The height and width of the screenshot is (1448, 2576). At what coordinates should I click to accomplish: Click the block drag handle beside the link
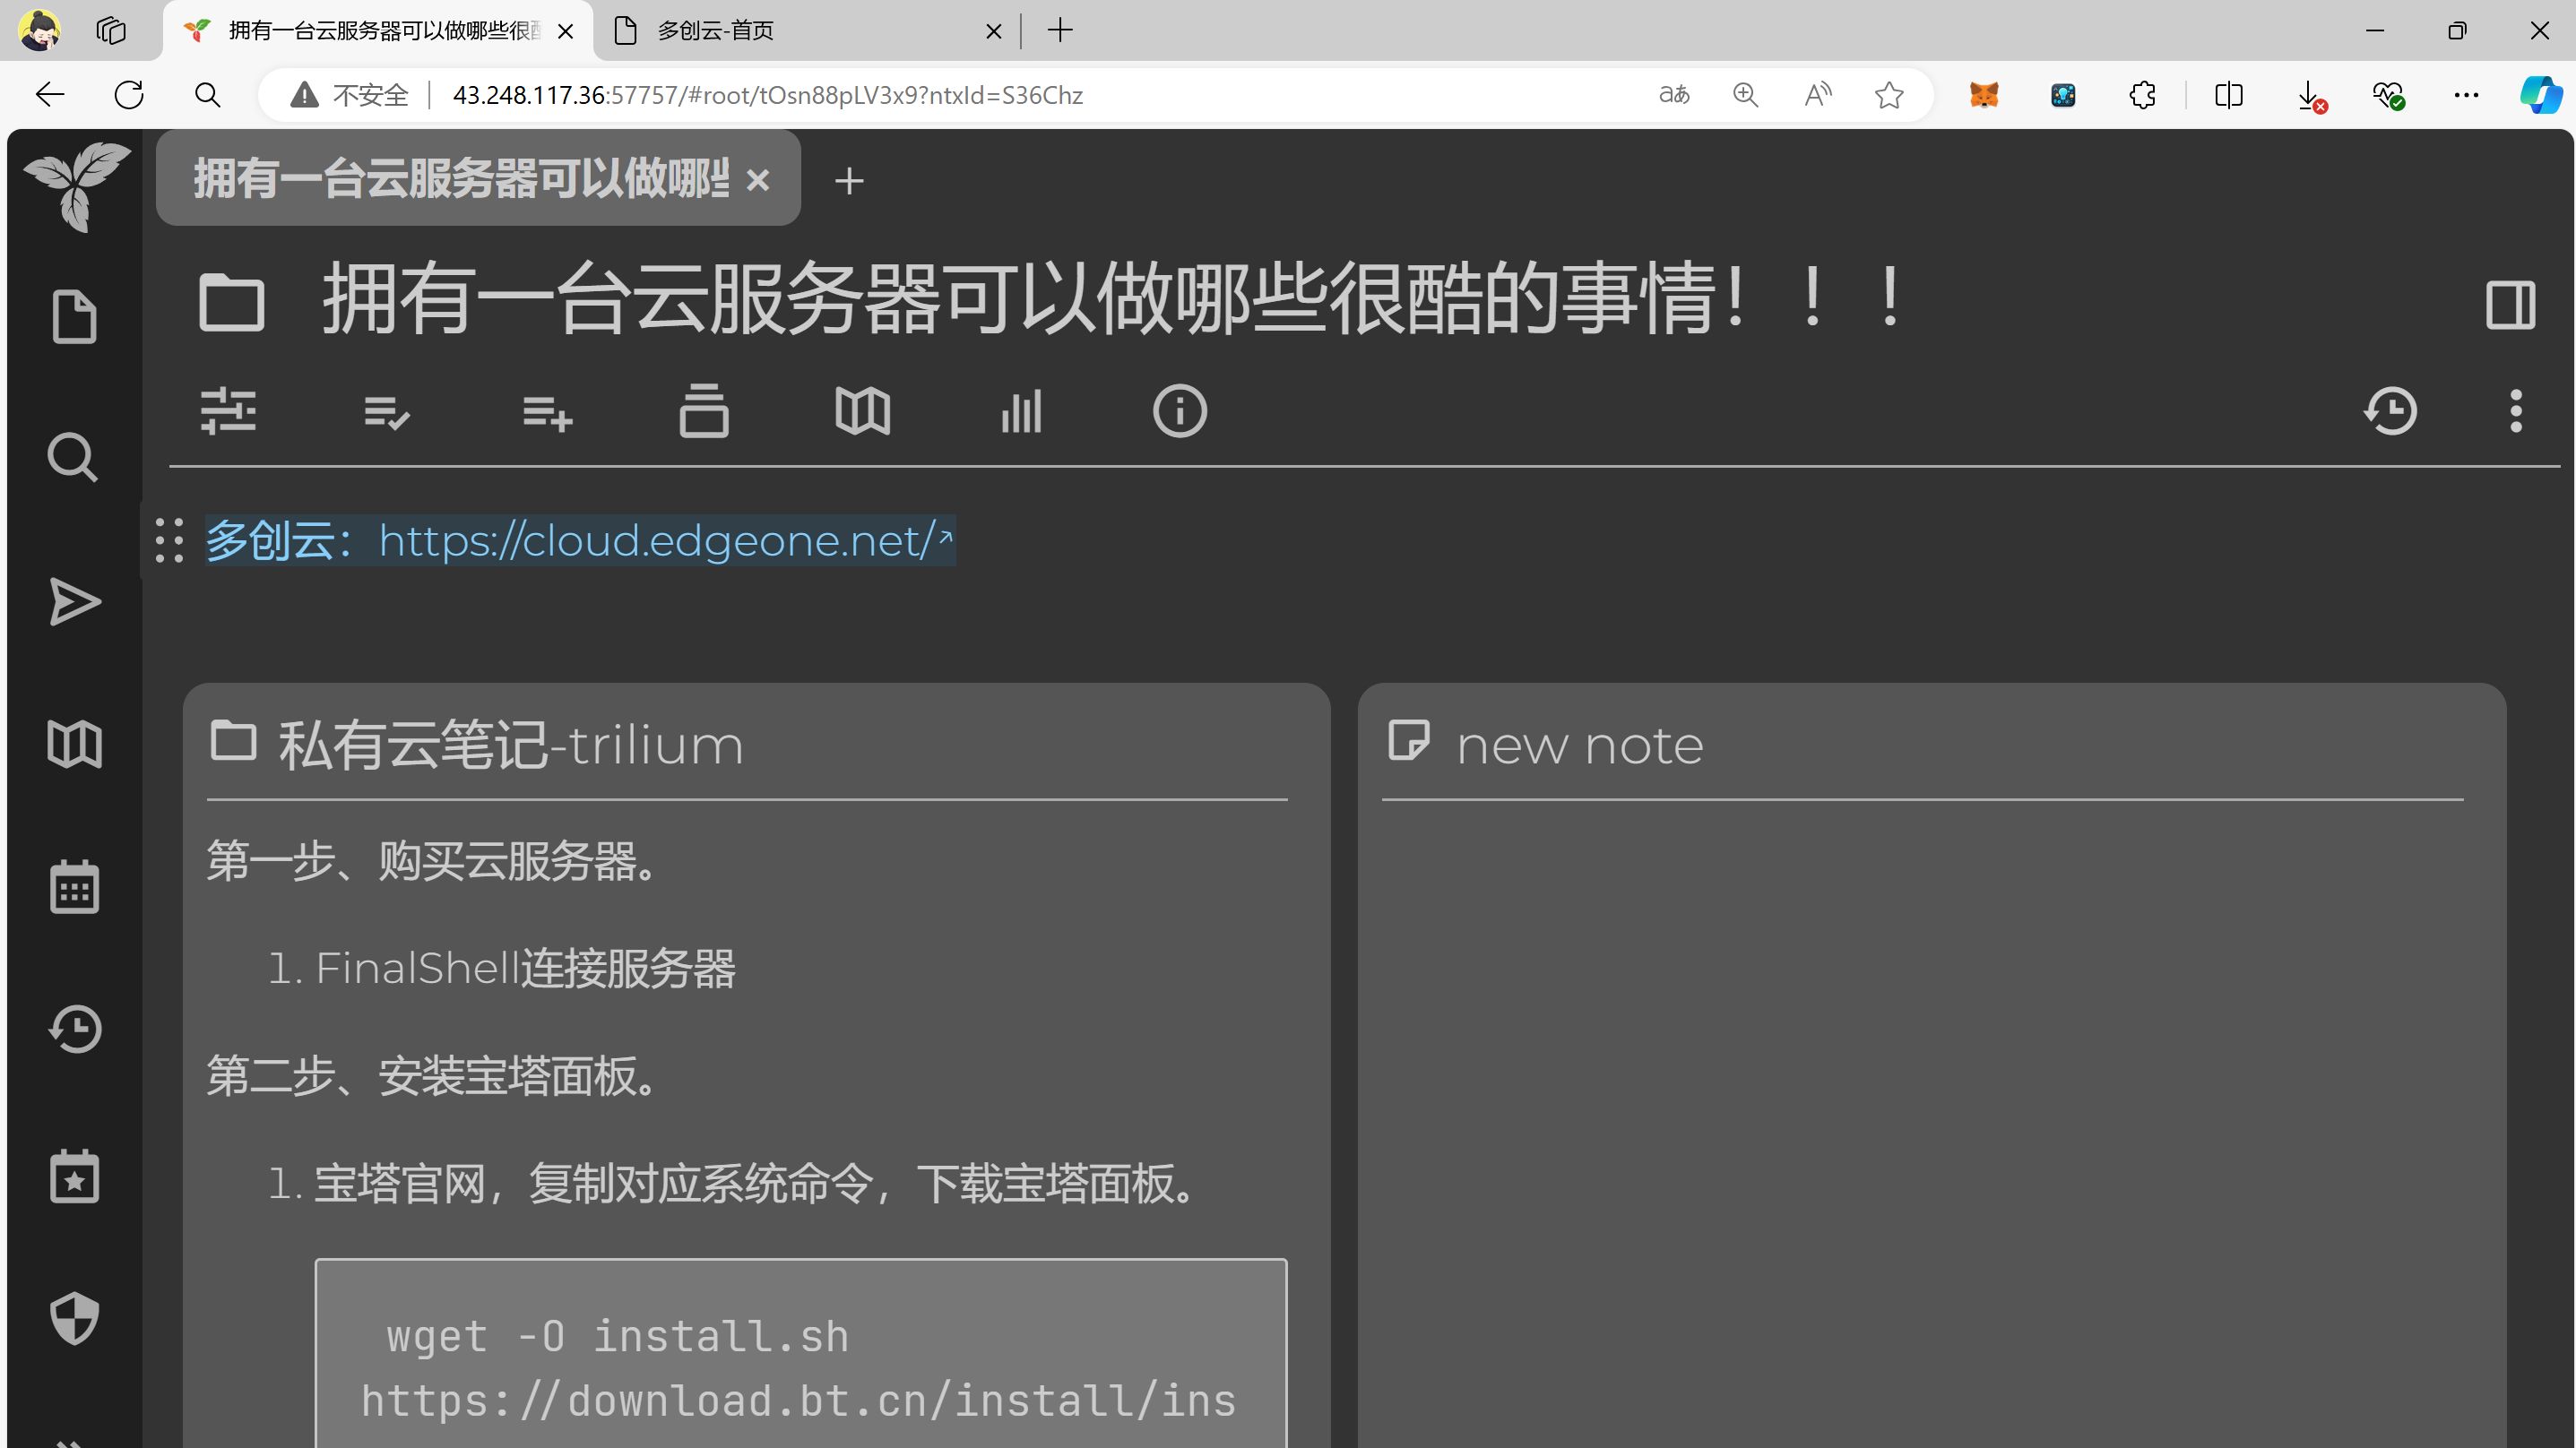170,540
